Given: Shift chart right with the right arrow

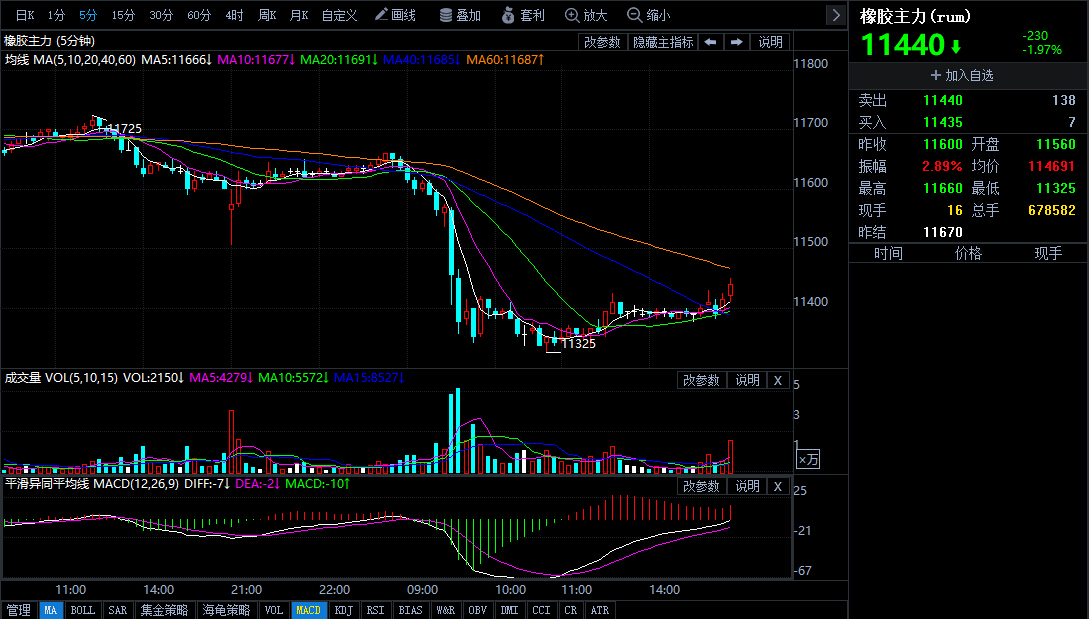Looking at the screenshot, I should click(737, 42).
